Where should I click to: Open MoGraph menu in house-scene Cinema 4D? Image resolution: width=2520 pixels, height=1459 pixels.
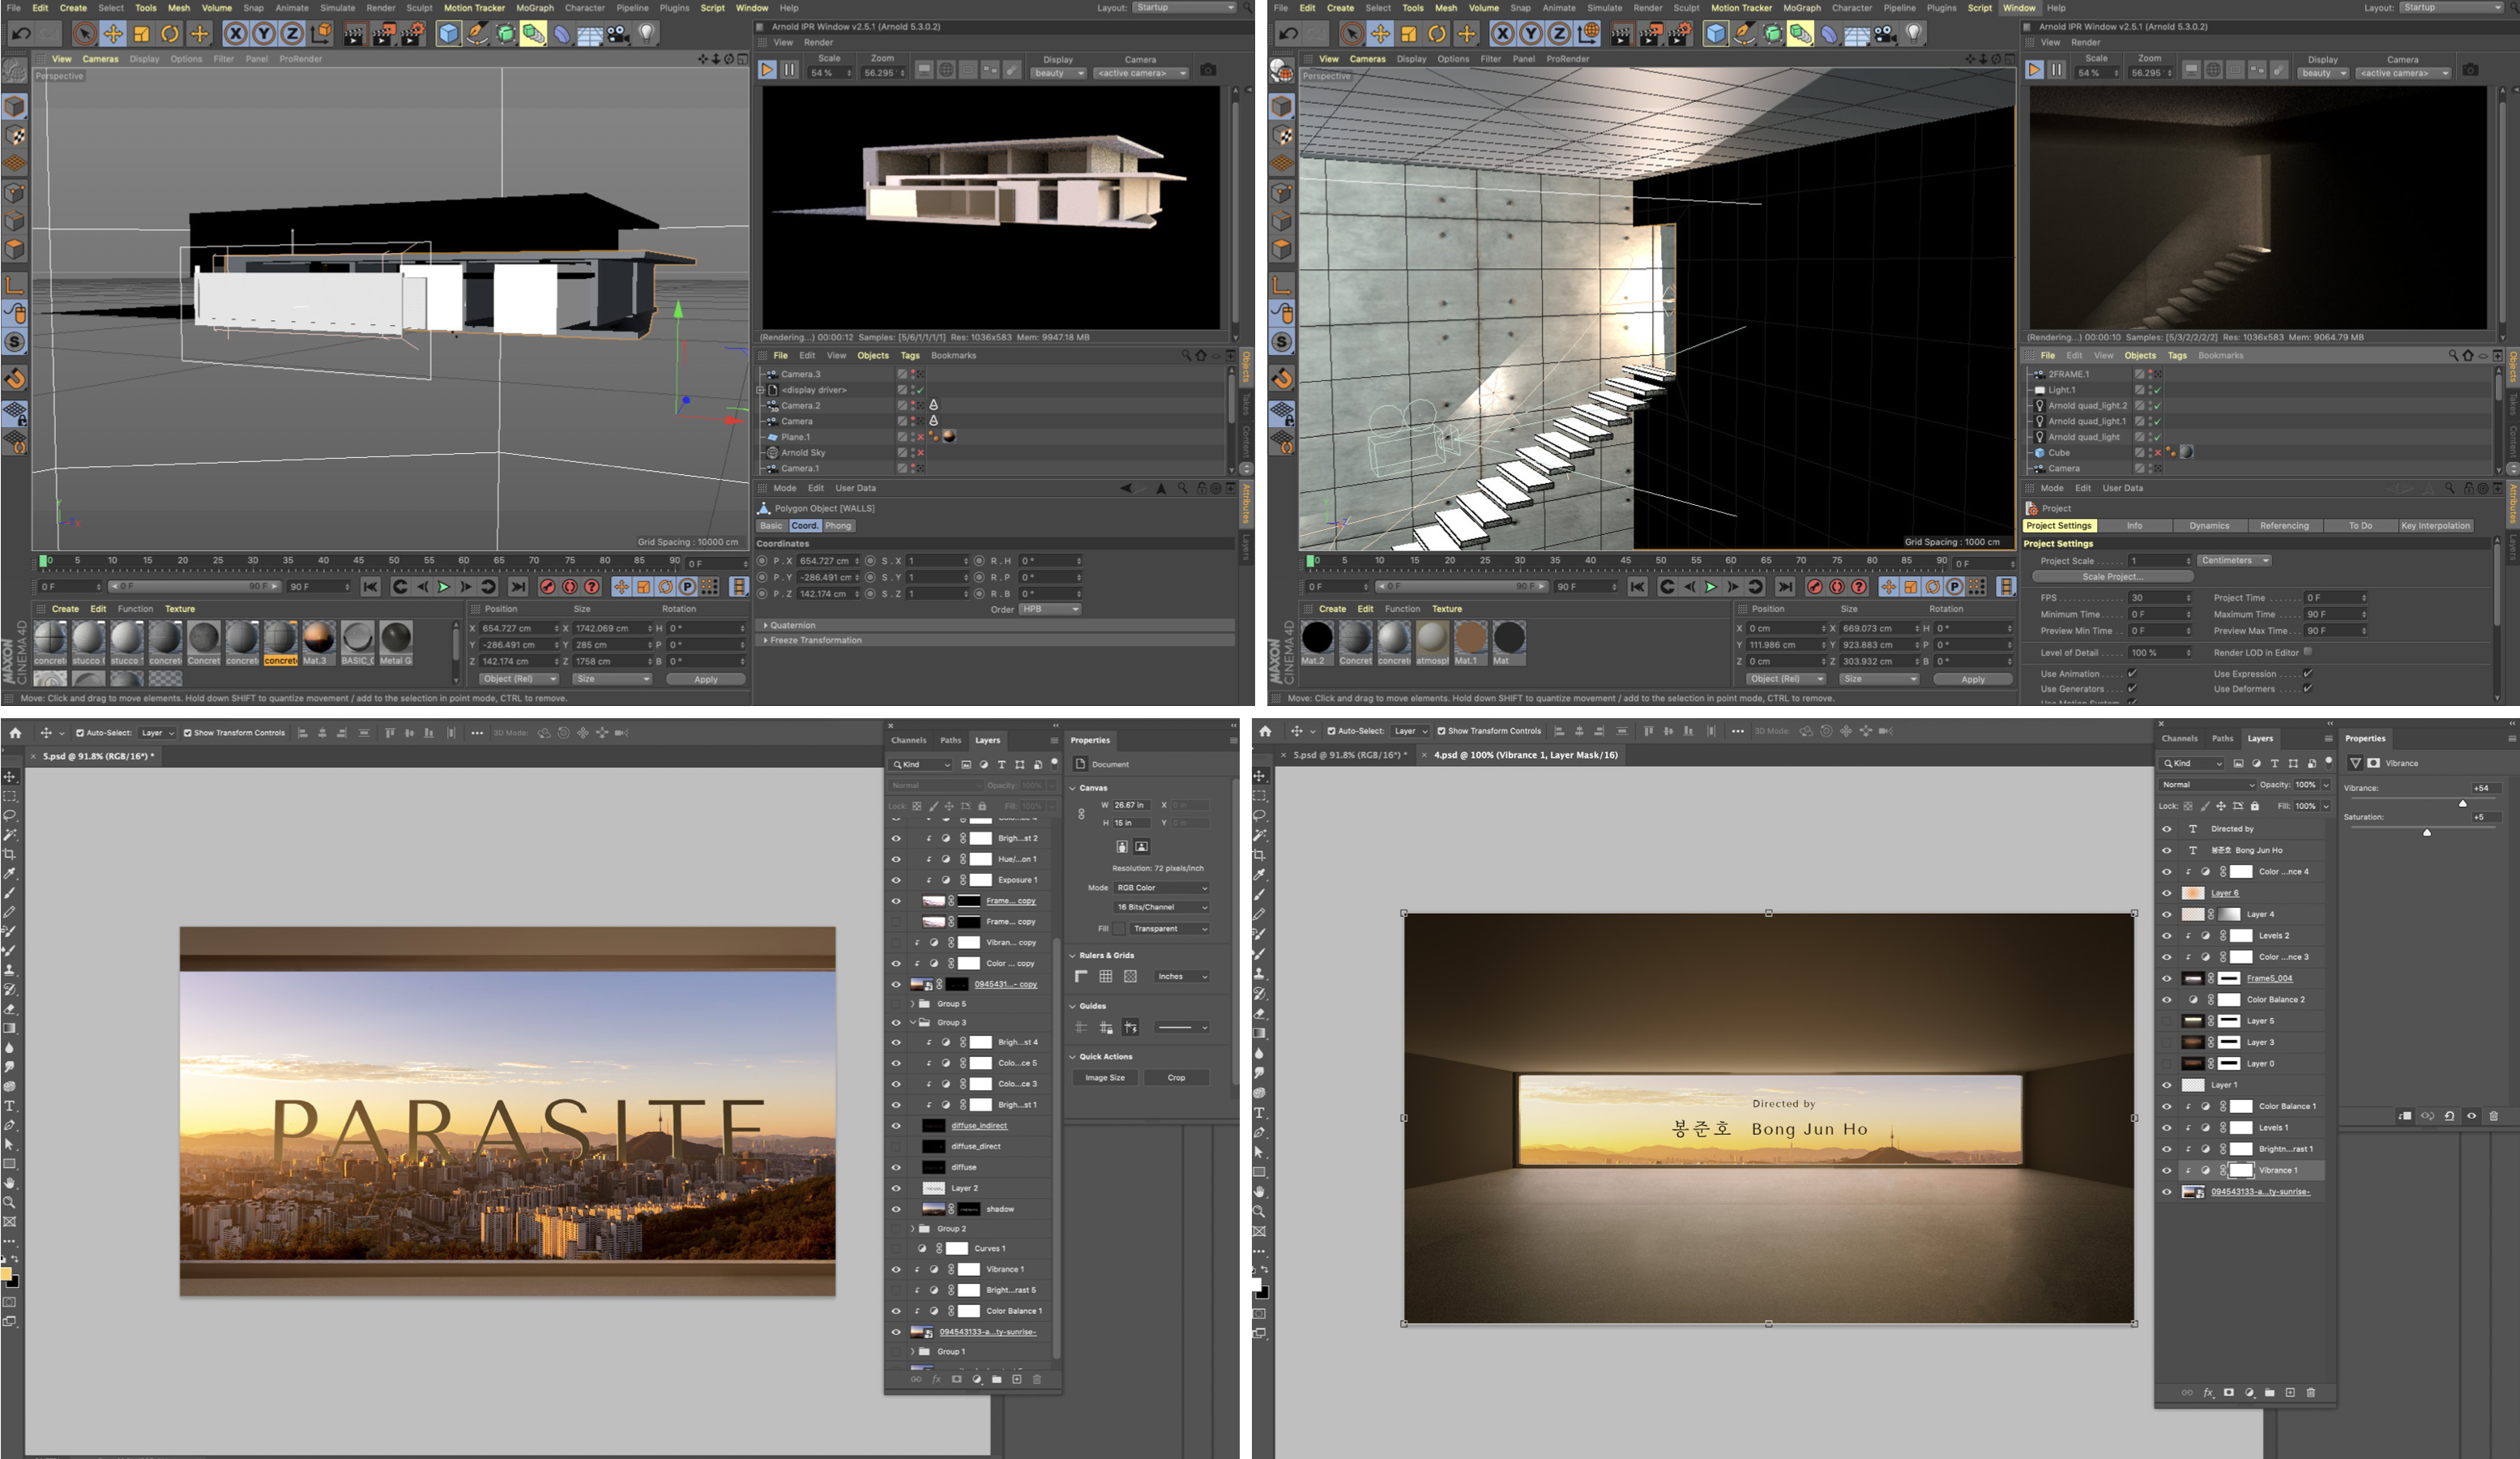[x=535, y=7]
